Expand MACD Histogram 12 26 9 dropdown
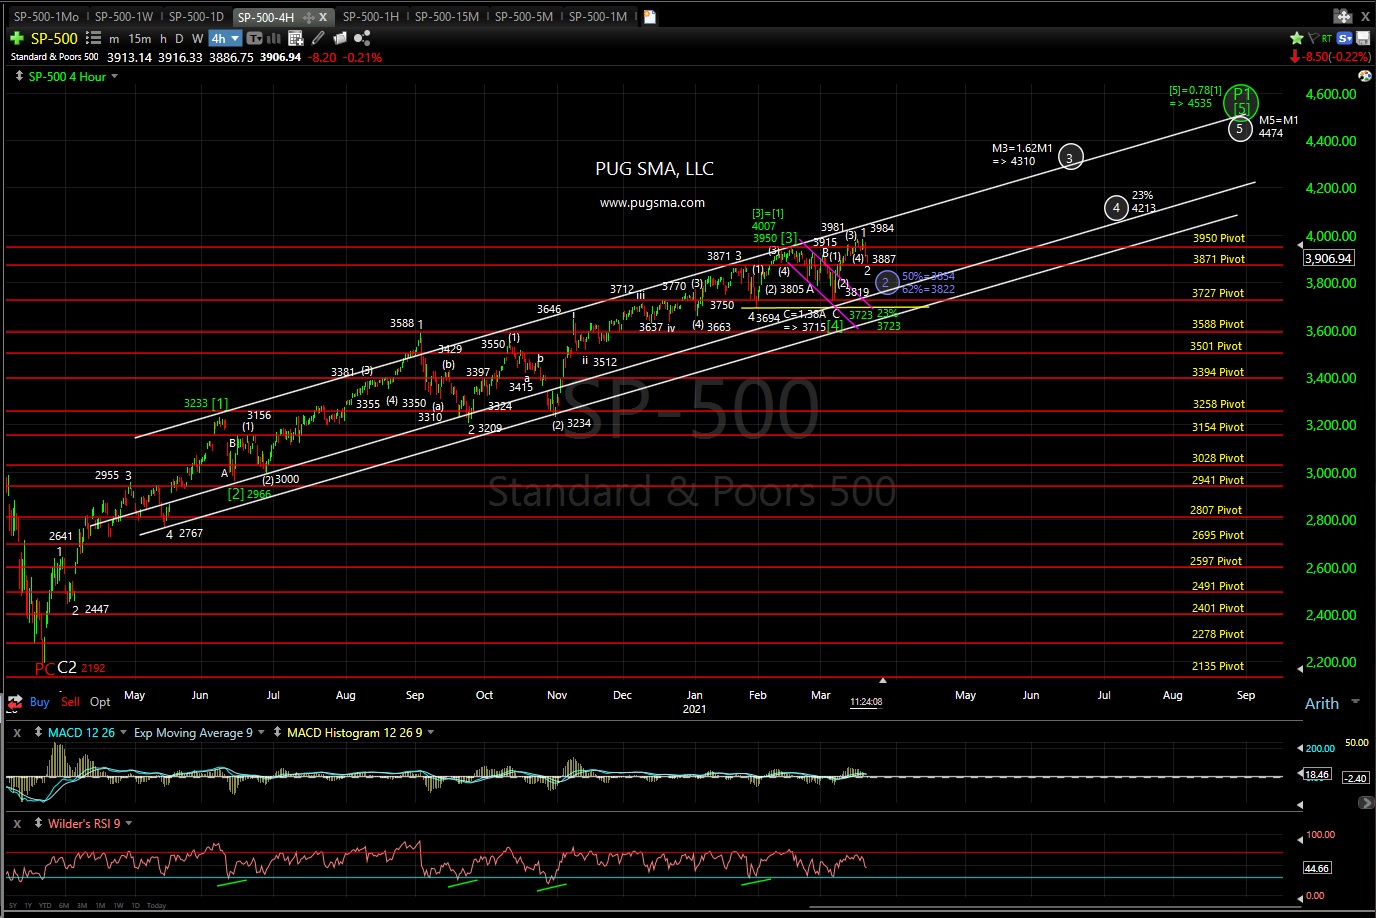 pyautogui.click(x=431, y=733)
